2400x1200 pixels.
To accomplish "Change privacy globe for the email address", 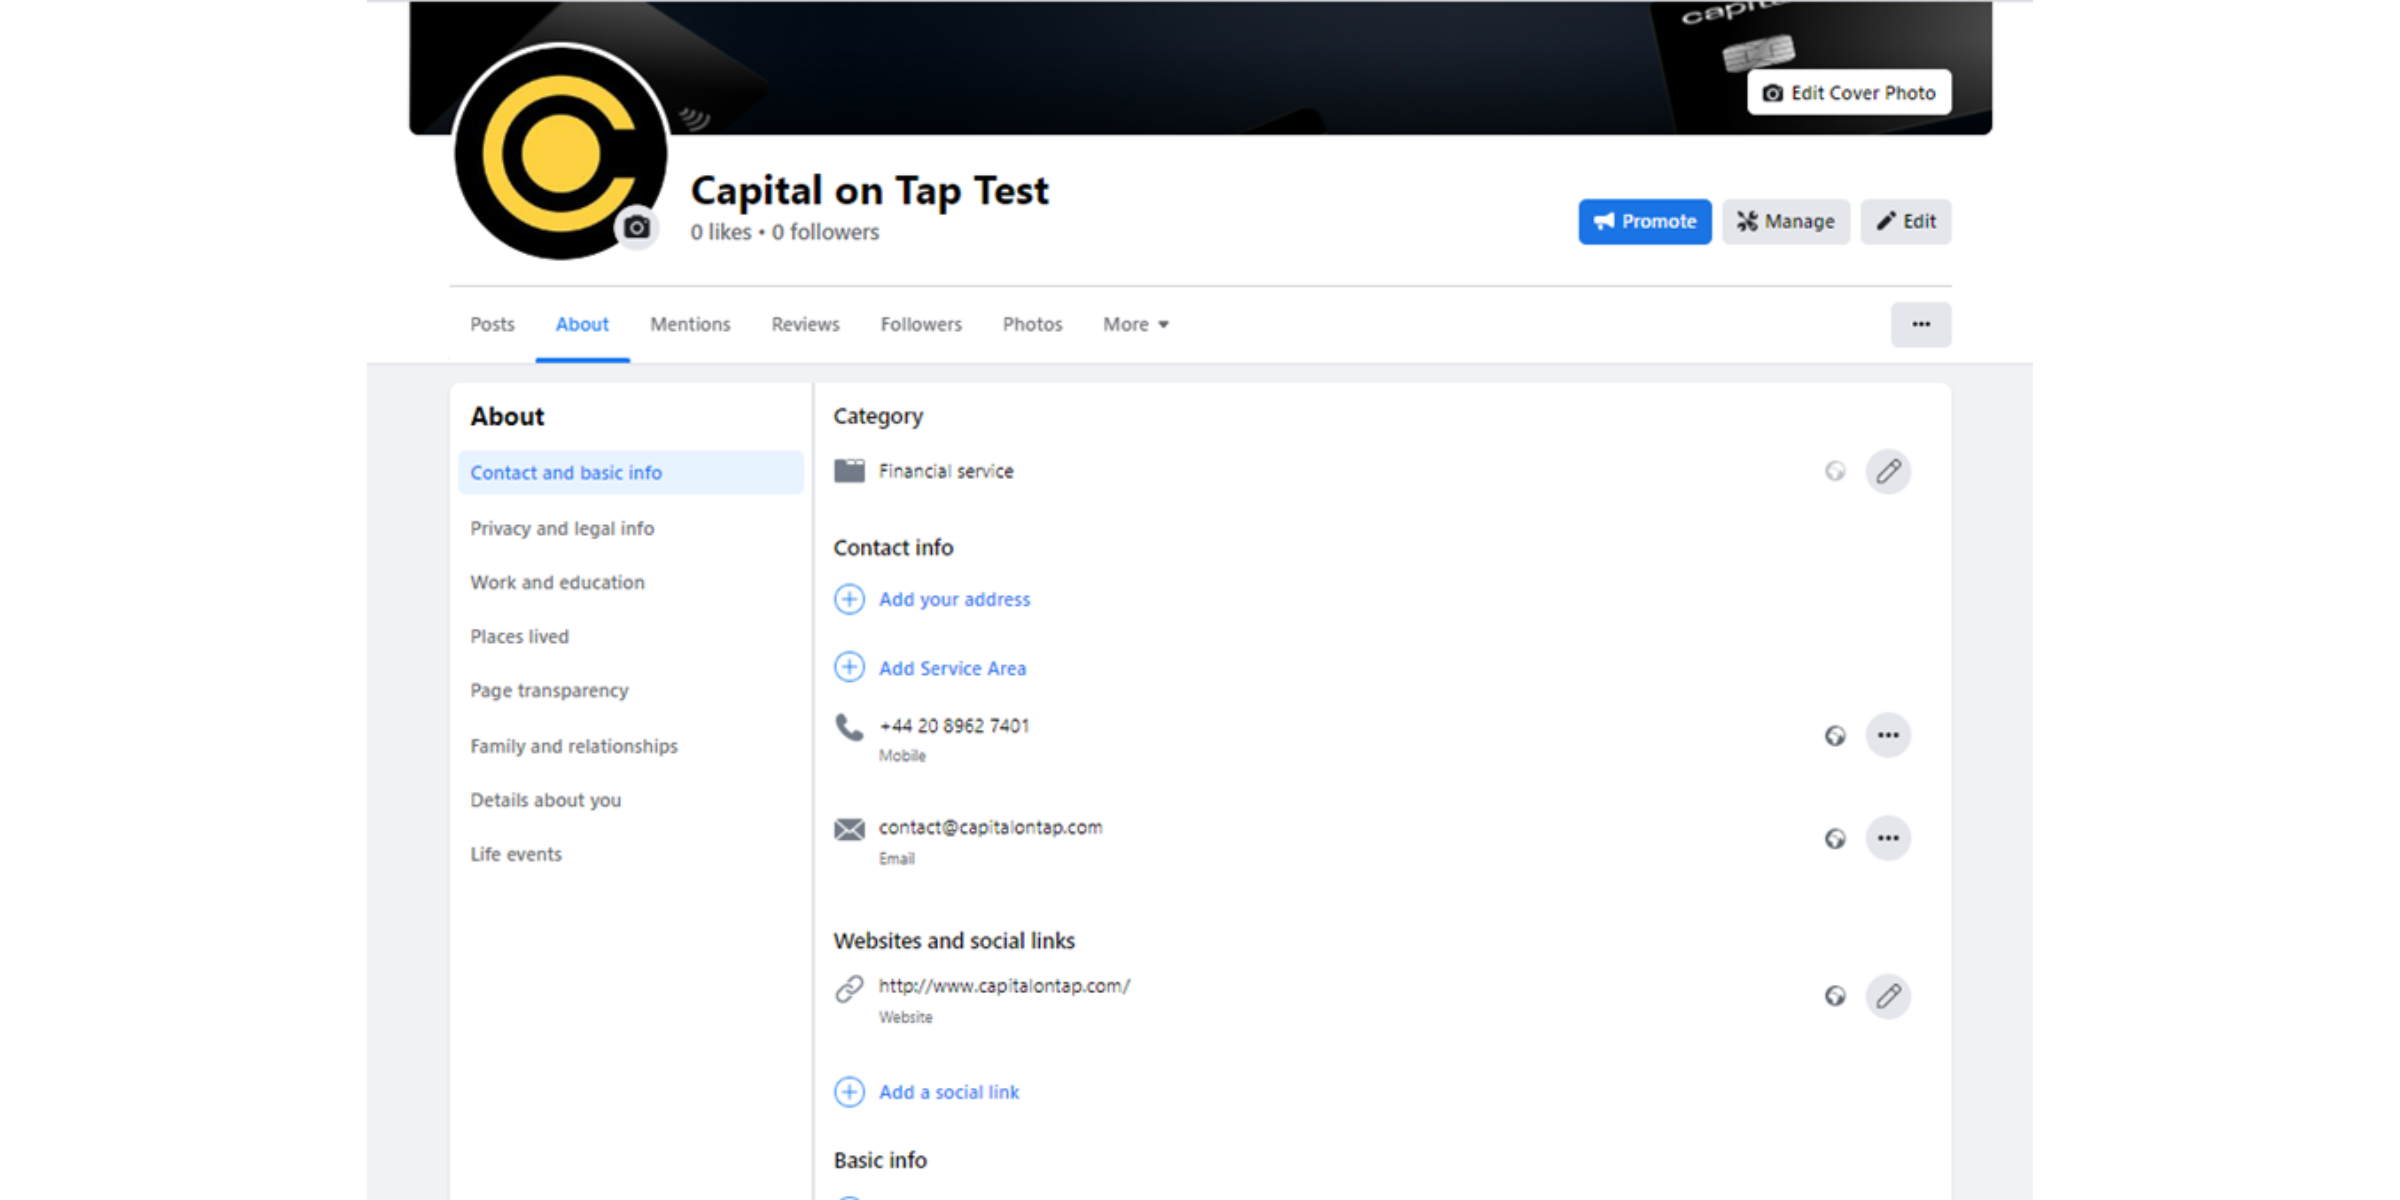I will coord(1835,839).
